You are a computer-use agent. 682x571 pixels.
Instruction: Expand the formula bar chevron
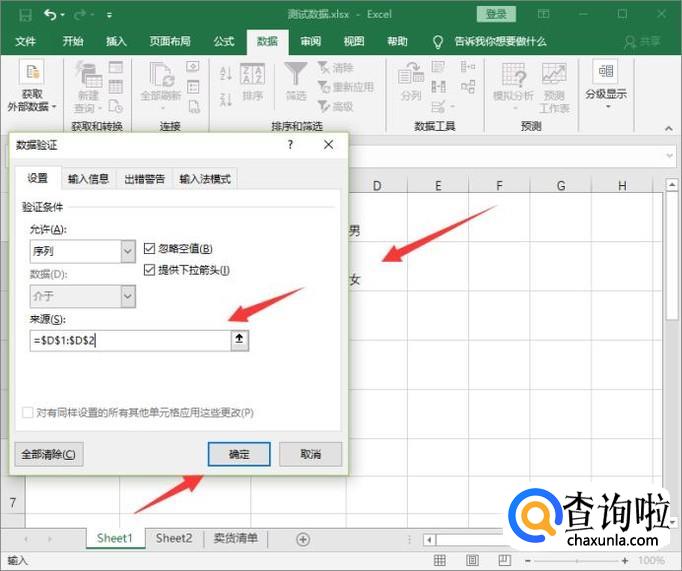click(670, 156)
